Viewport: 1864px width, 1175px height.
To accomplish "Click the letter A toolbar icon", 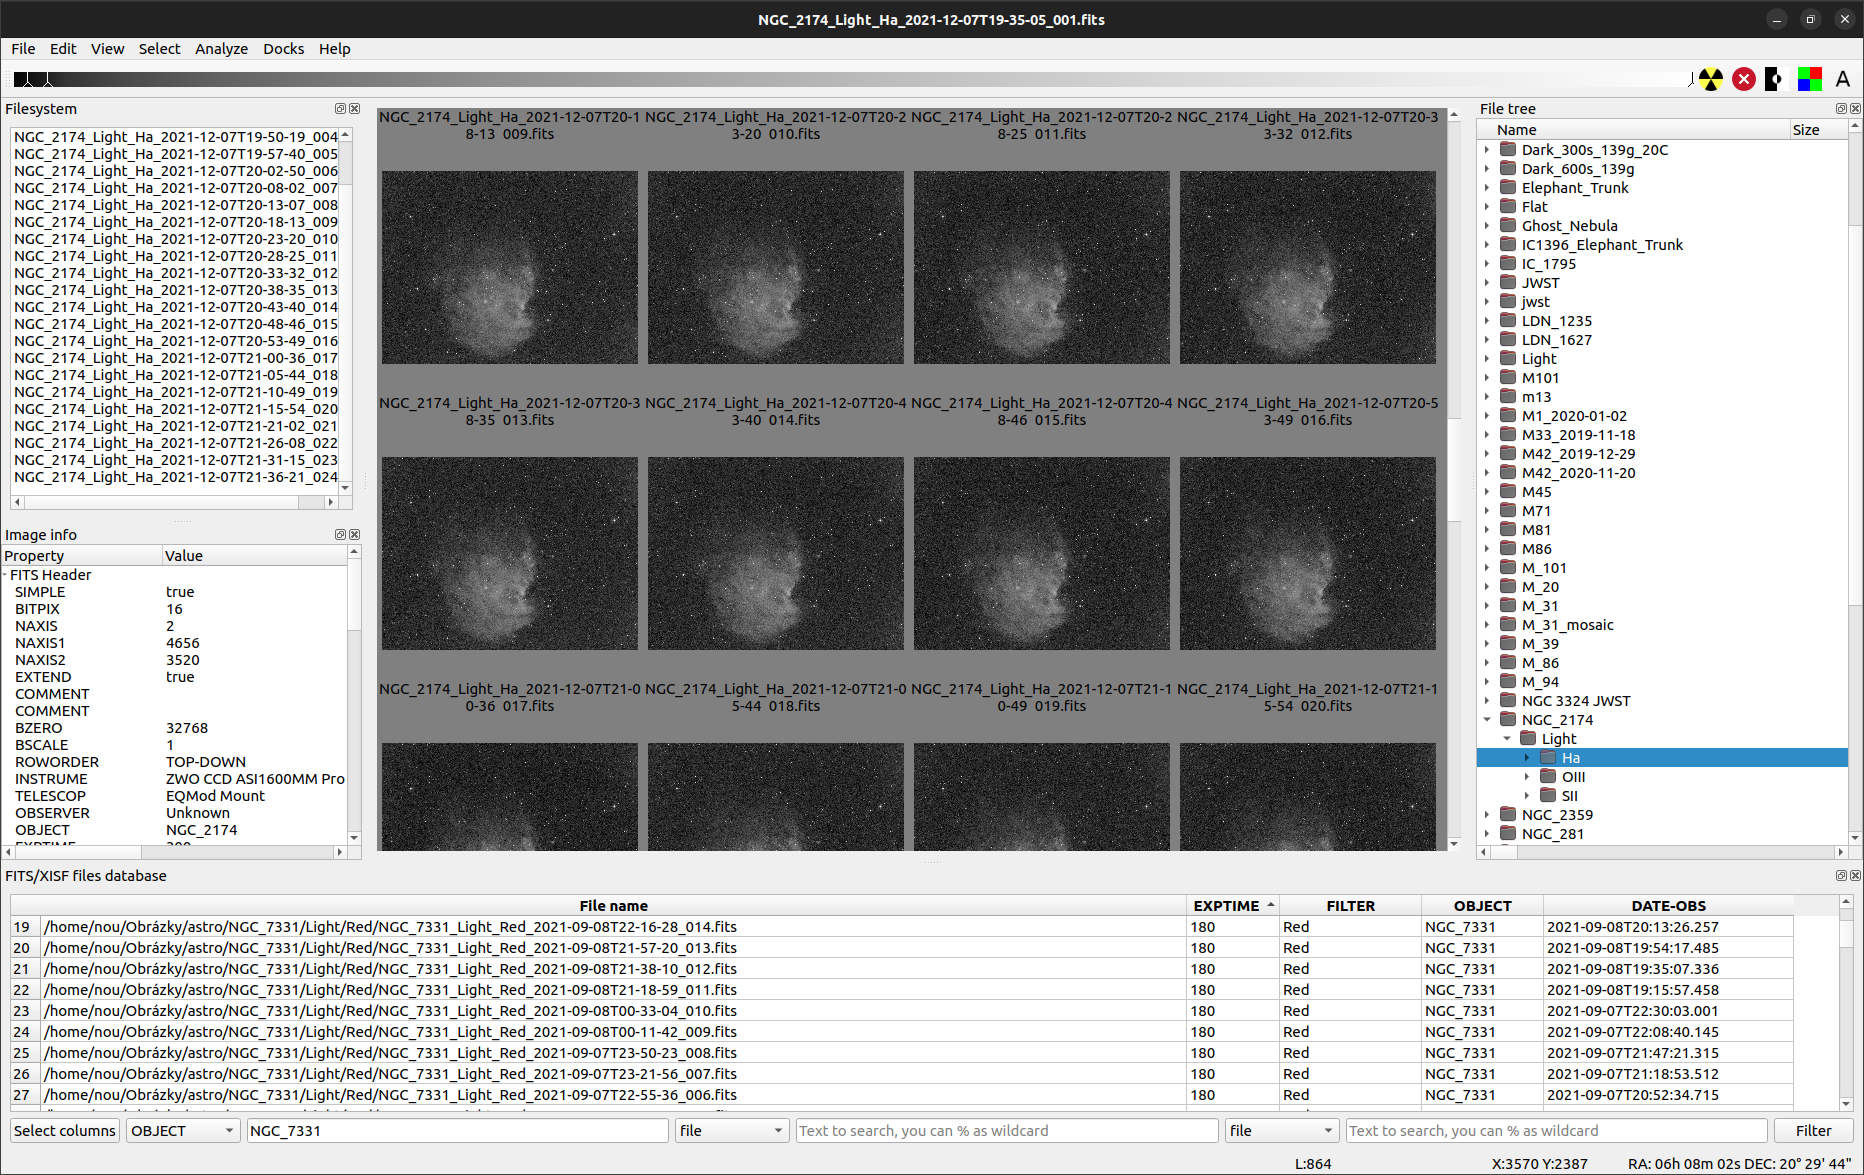I will (1843, 79).
